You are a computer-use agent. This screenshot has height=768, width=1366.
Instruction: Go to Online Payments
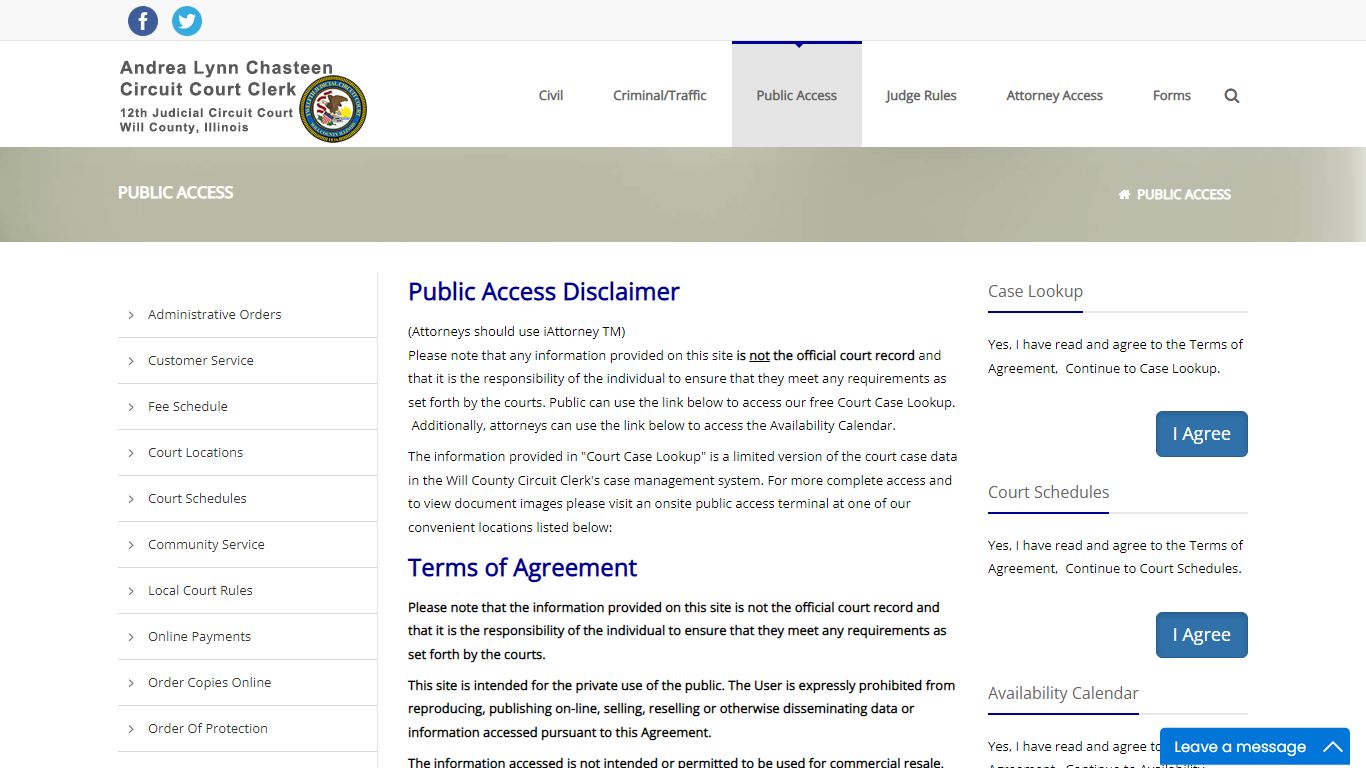200,636
